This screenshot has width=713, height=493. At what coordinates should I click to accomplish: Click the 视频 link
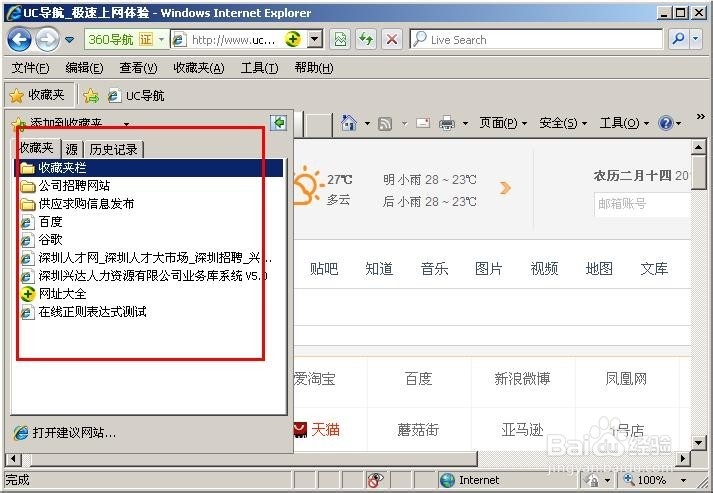click(544, 269)
